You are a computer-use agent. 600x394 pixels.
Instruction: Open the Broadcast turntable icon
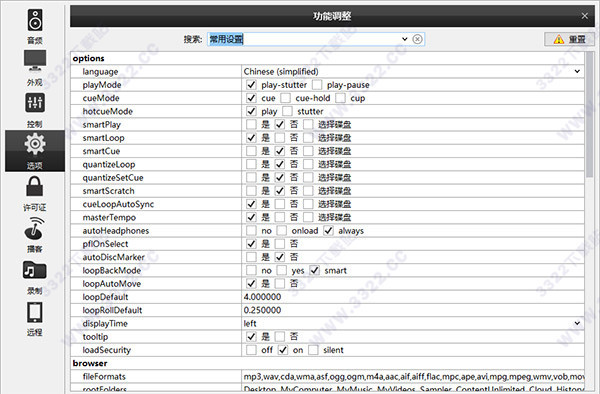pos(35,228)
